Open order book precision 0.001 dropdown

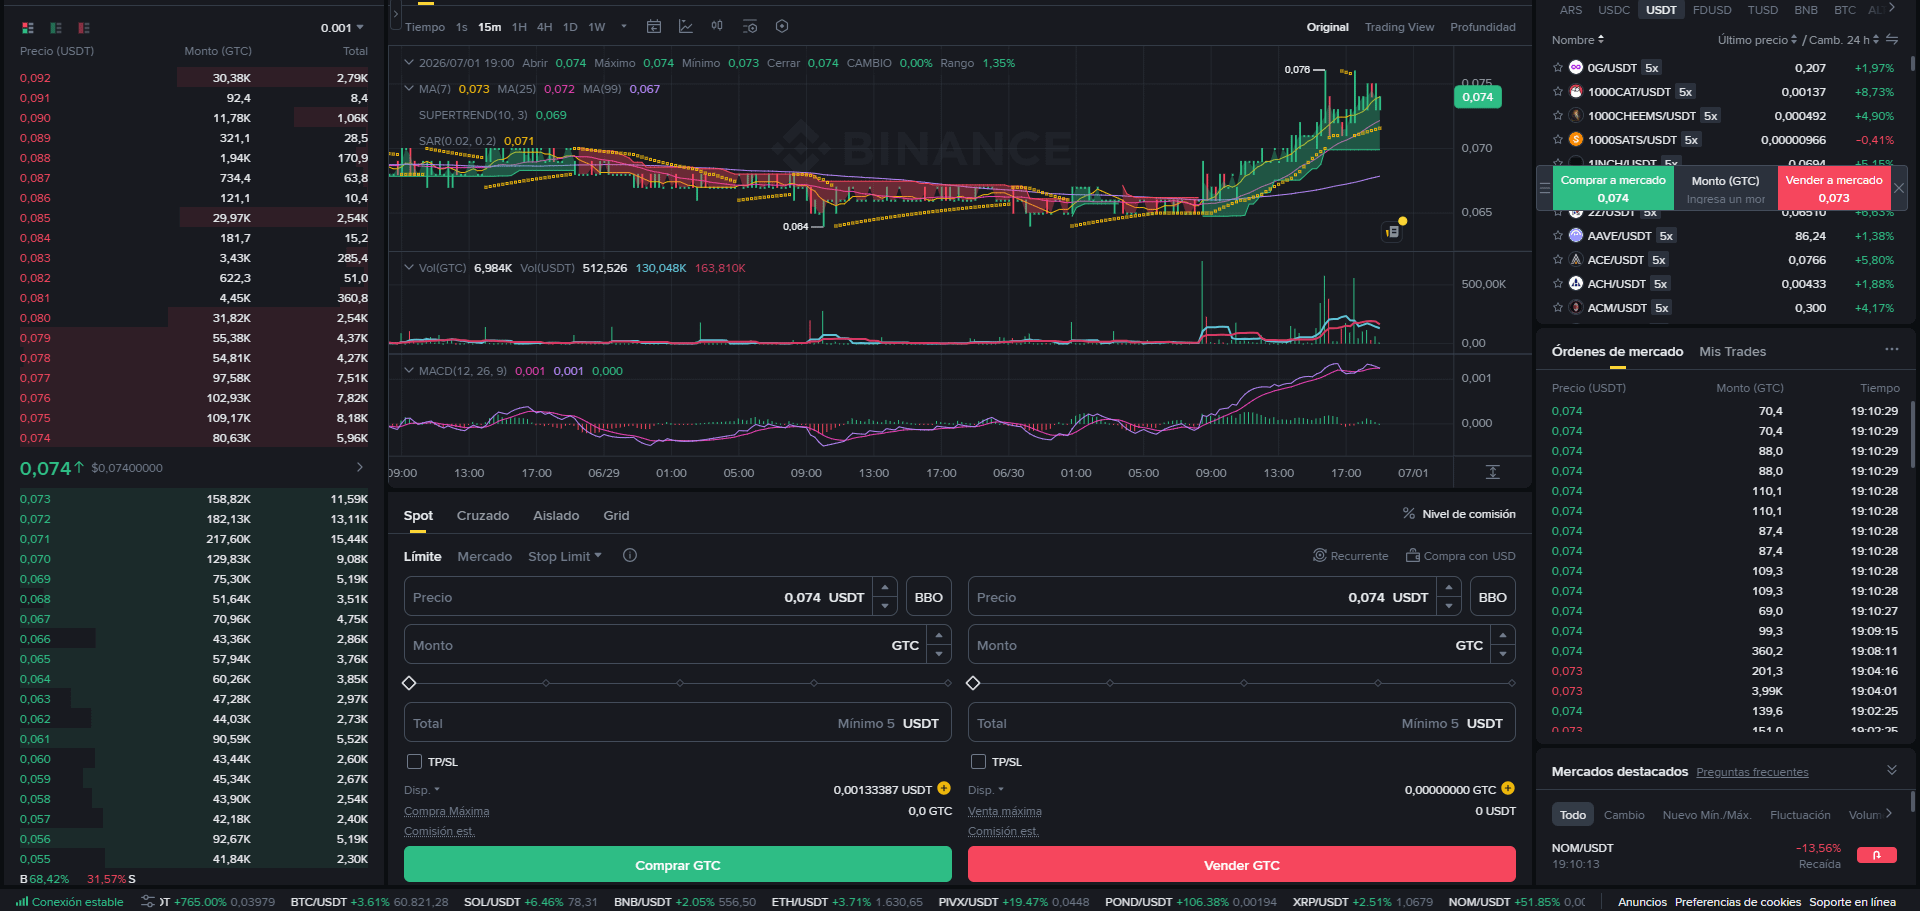click(x=343, y=28)
